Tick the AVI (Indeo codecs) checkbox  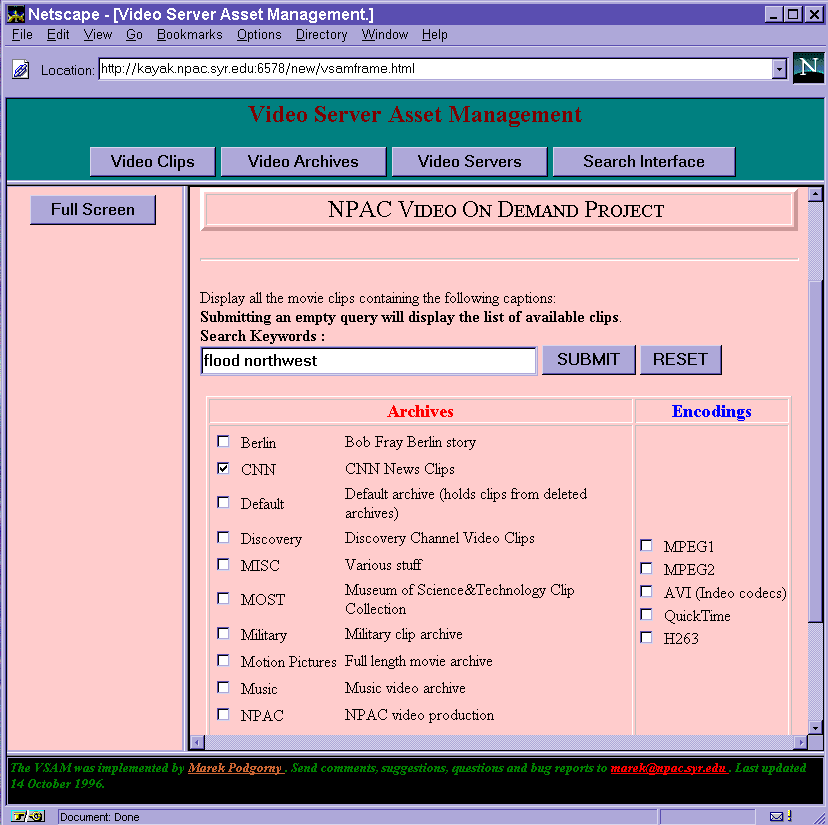coord(646,592)
